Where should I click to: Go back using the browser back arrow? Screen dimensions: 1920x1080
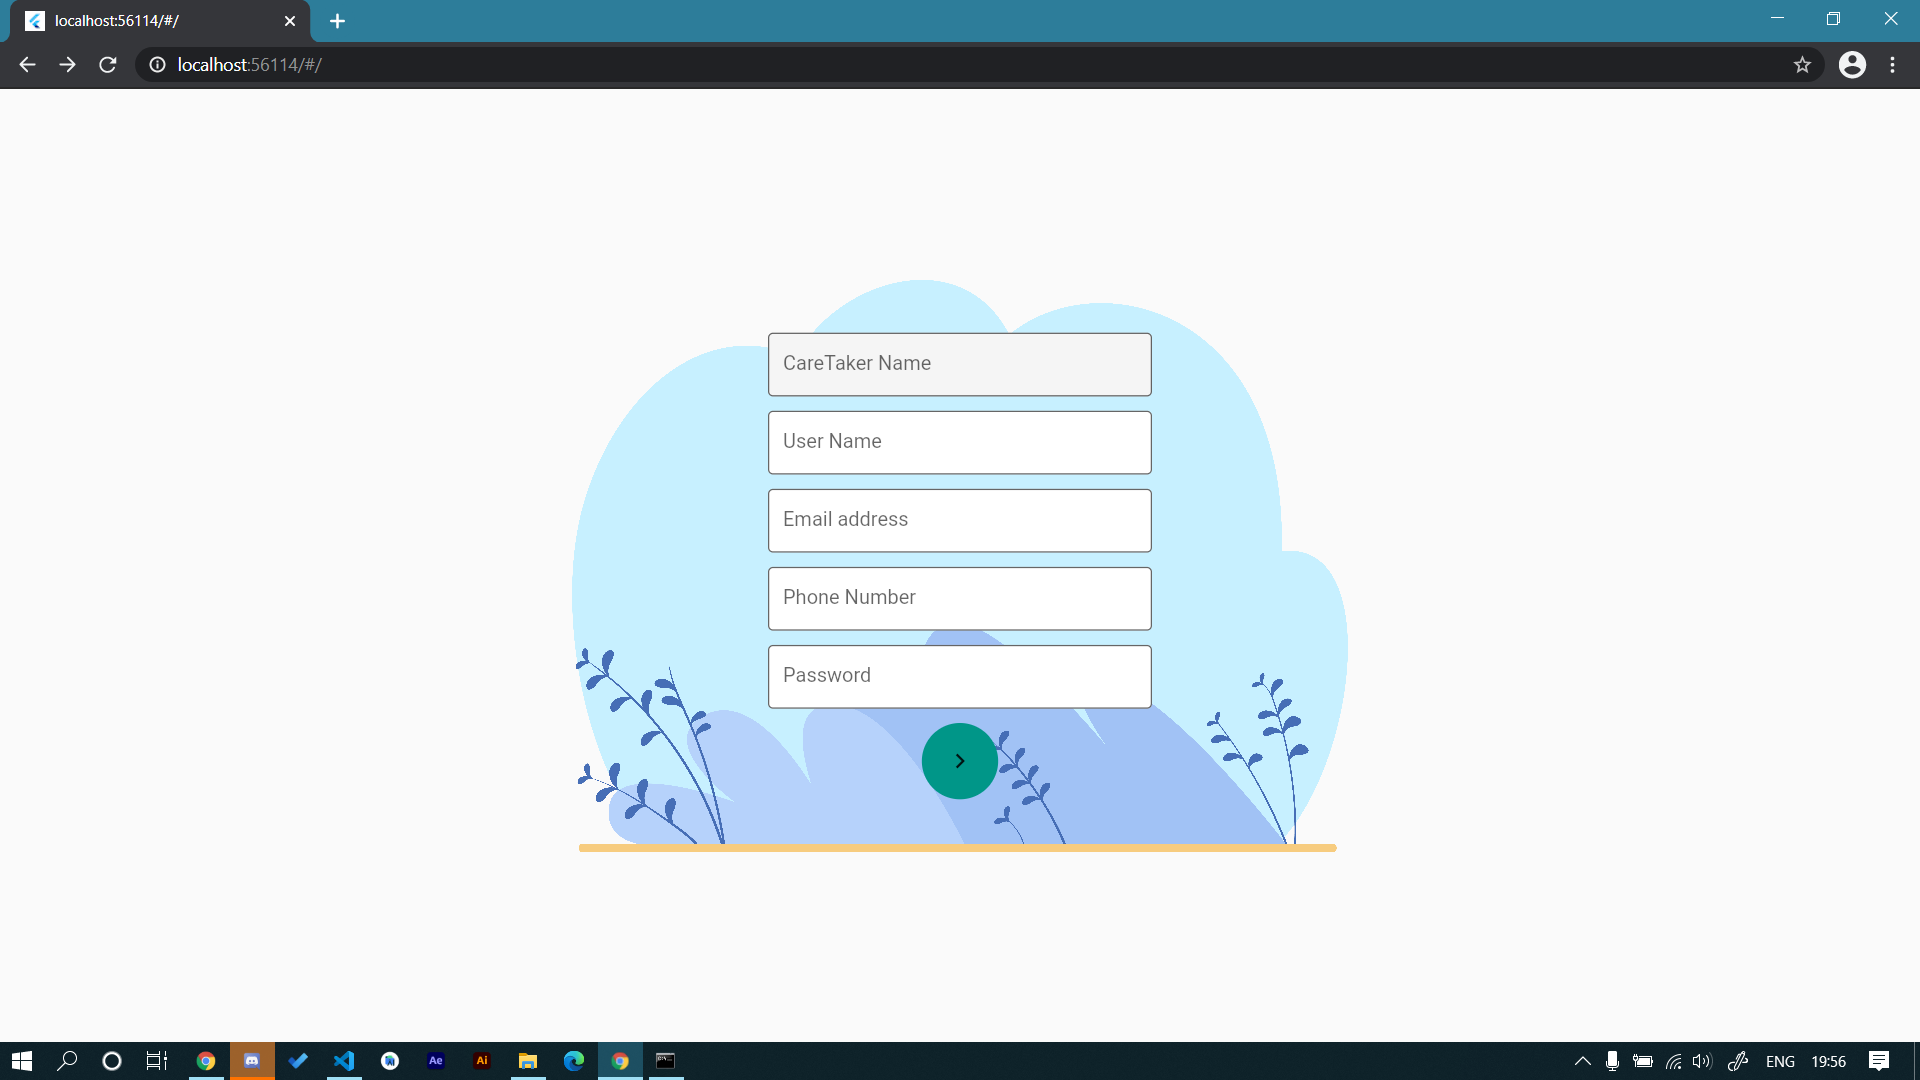[x=27, y=65]
